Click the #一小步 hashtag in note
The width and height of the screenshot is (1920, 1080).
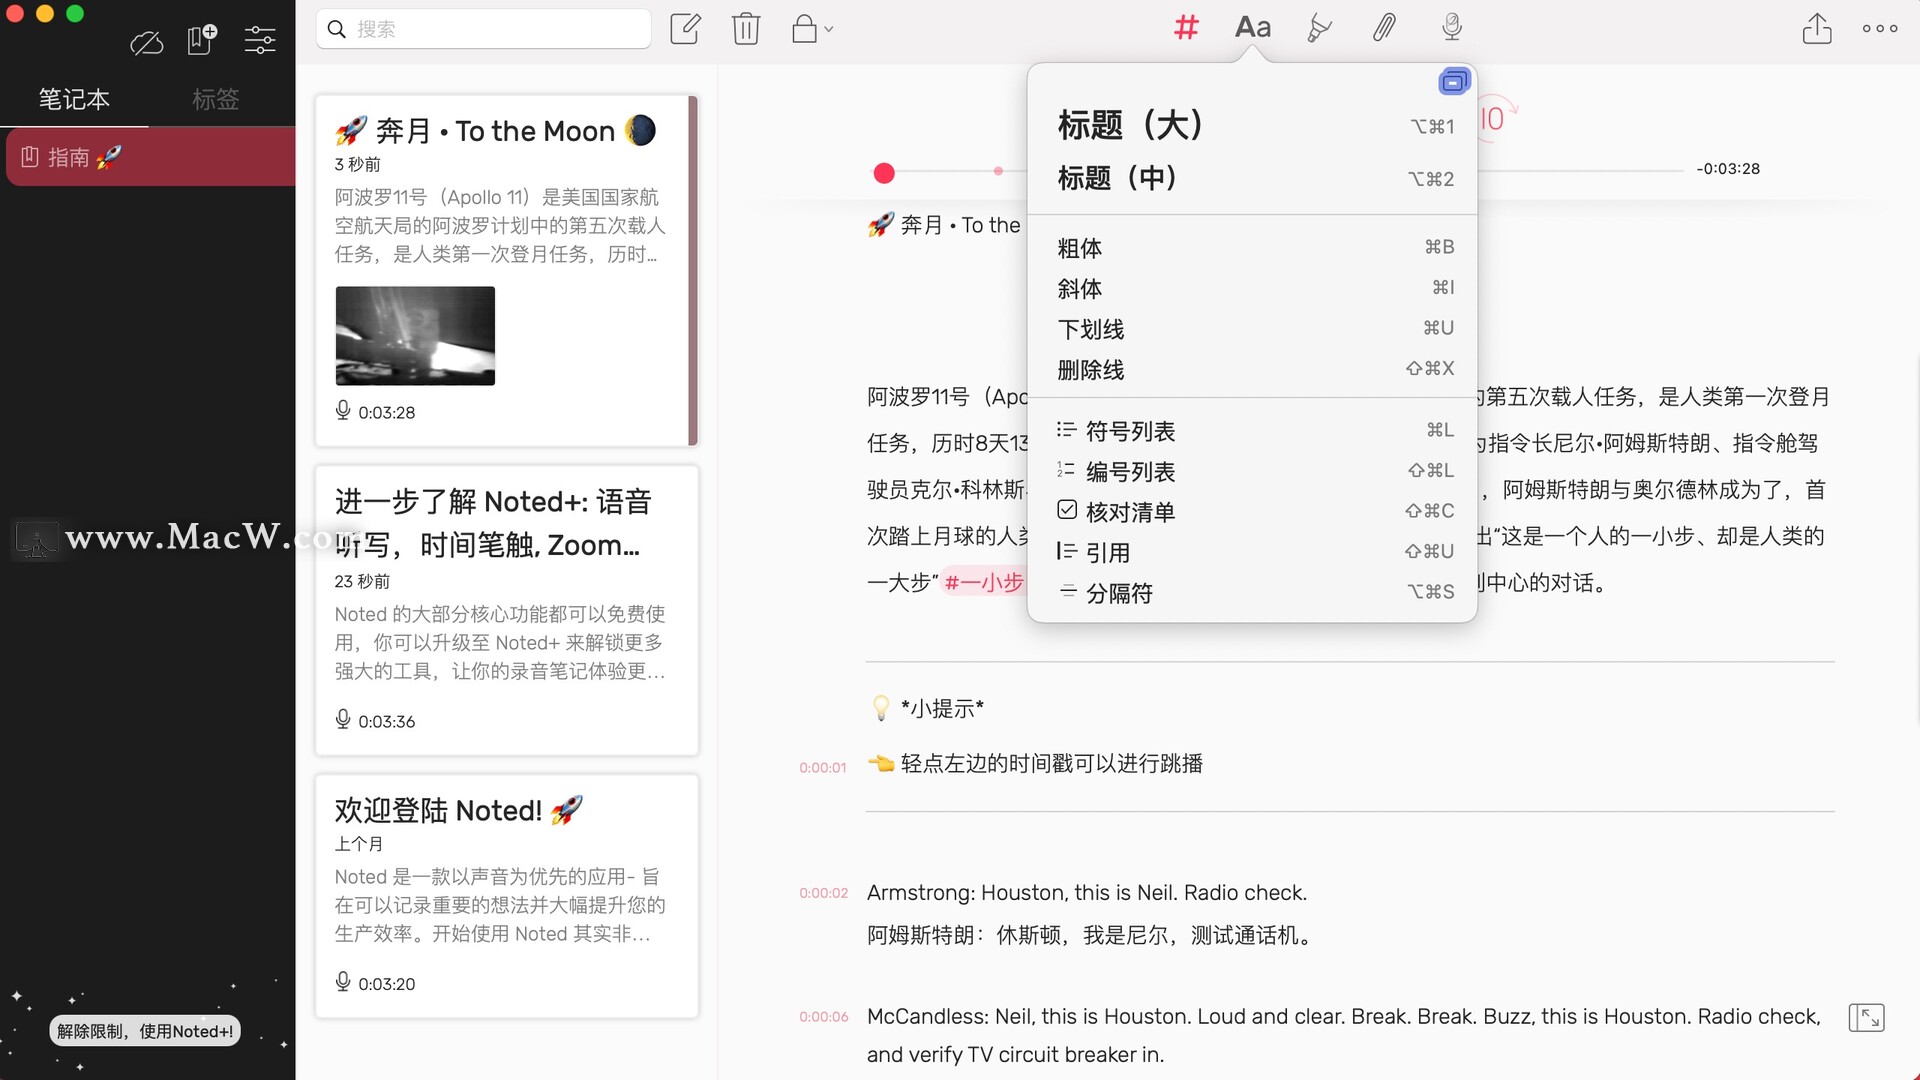coord(984,582)
